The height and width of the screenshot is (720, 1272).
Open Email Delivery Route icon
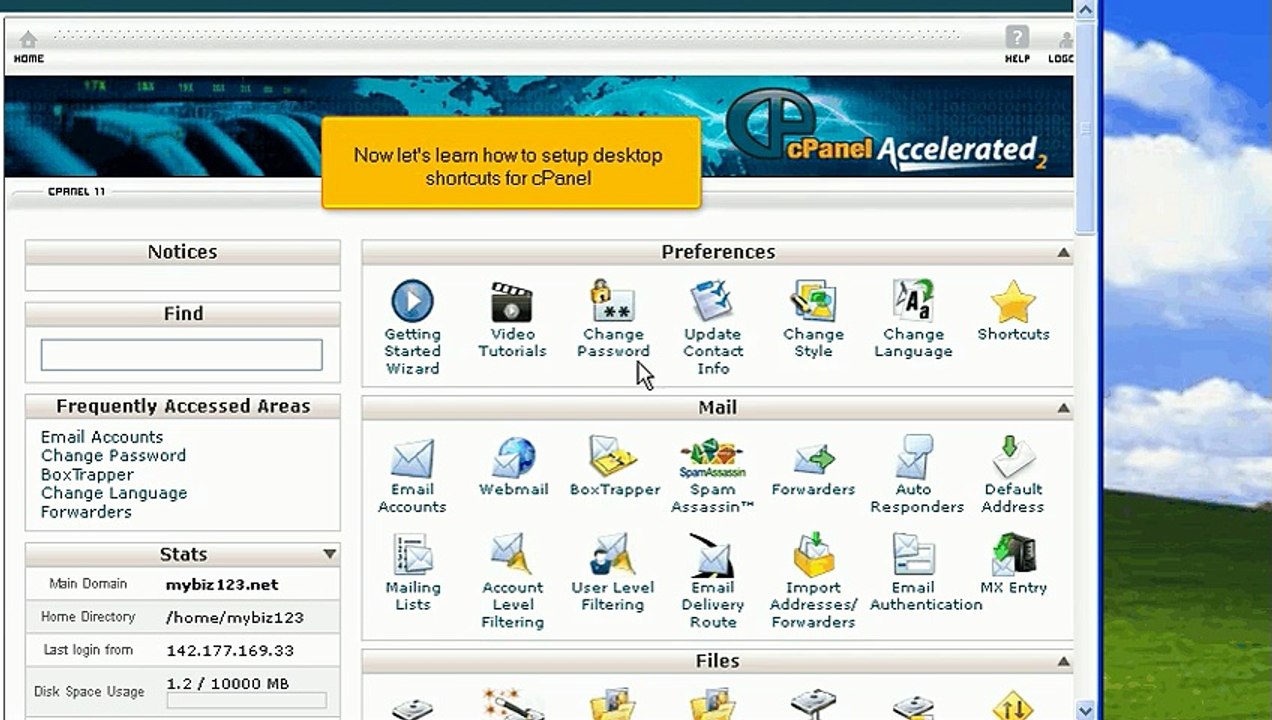(712, 555)
